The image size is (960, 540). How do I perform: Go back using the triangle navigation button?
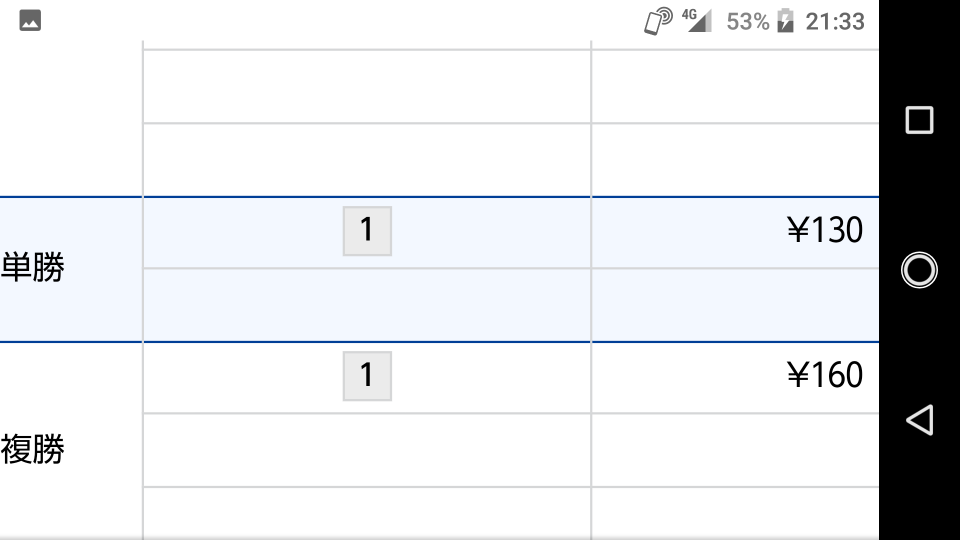coord(919,420)
